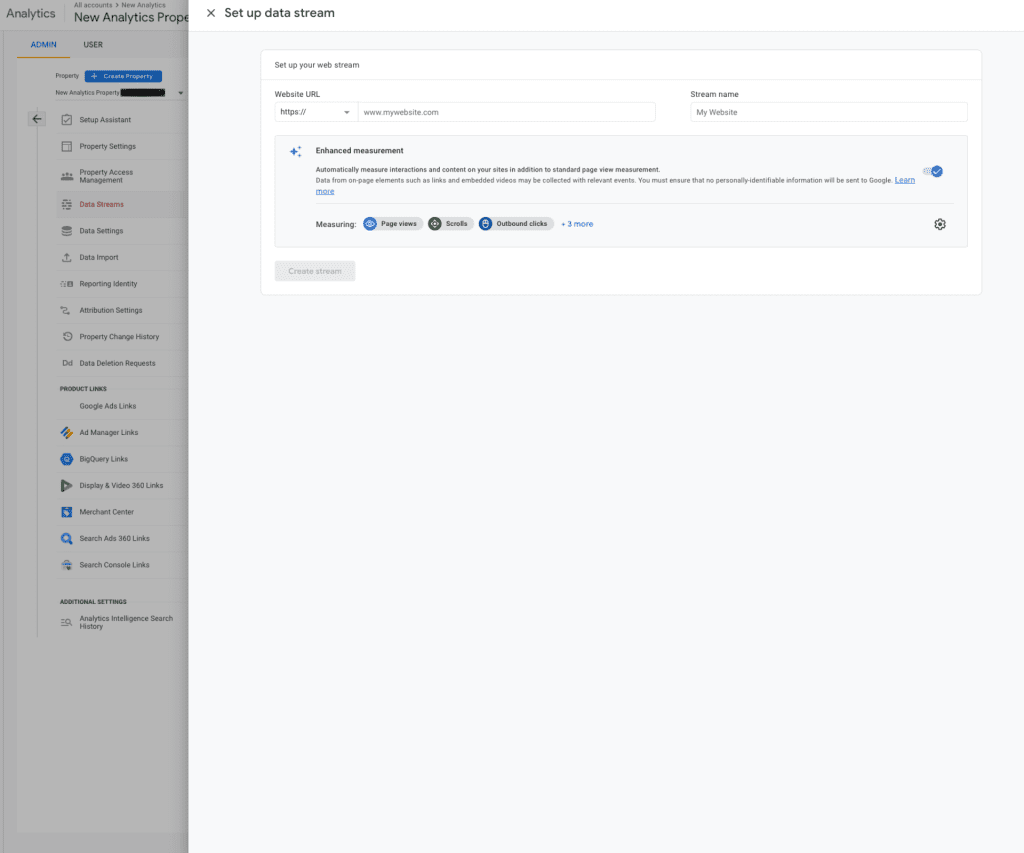Open the New Analytics Property selector dropdown
The height and width of the screenshot is (853, 1024).
(179, 91)
